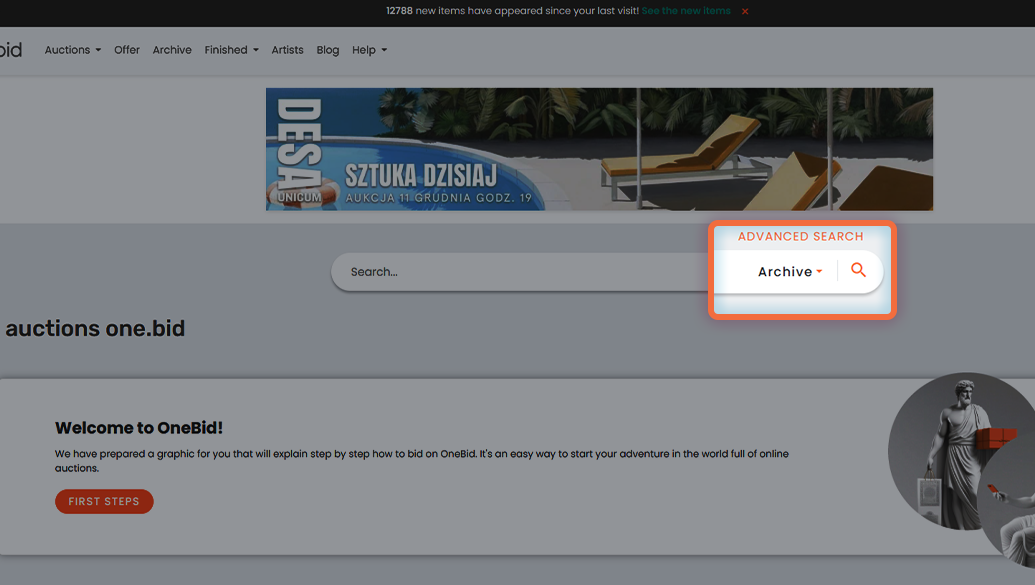Viewport: 1035px width, 585px height.
Task: Expand the Help menu
Action: coord(369,50)
